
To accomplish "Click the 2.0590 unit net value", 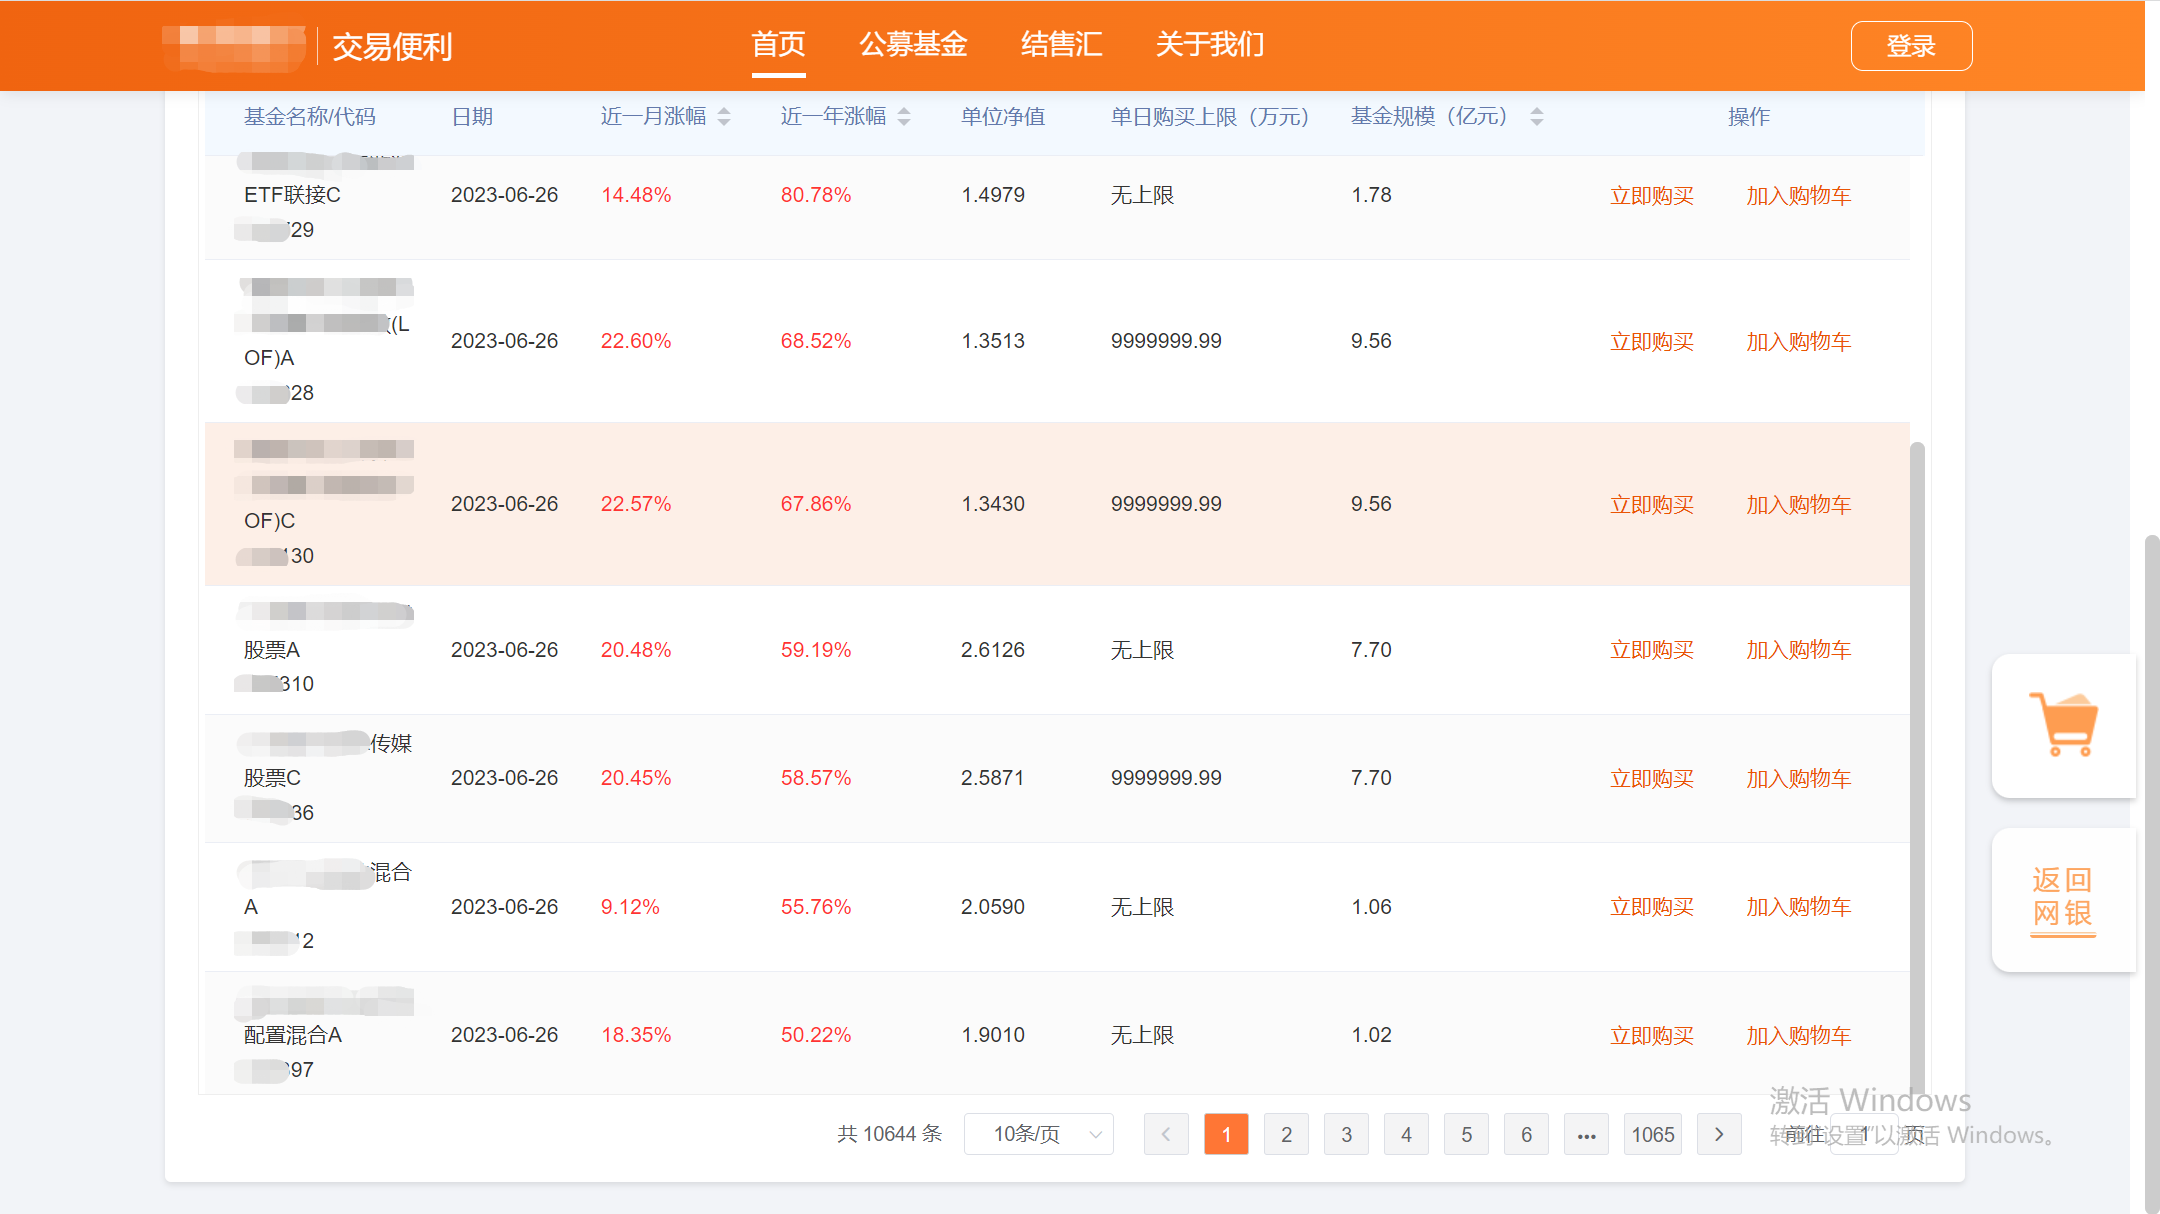I will [993, 907].
